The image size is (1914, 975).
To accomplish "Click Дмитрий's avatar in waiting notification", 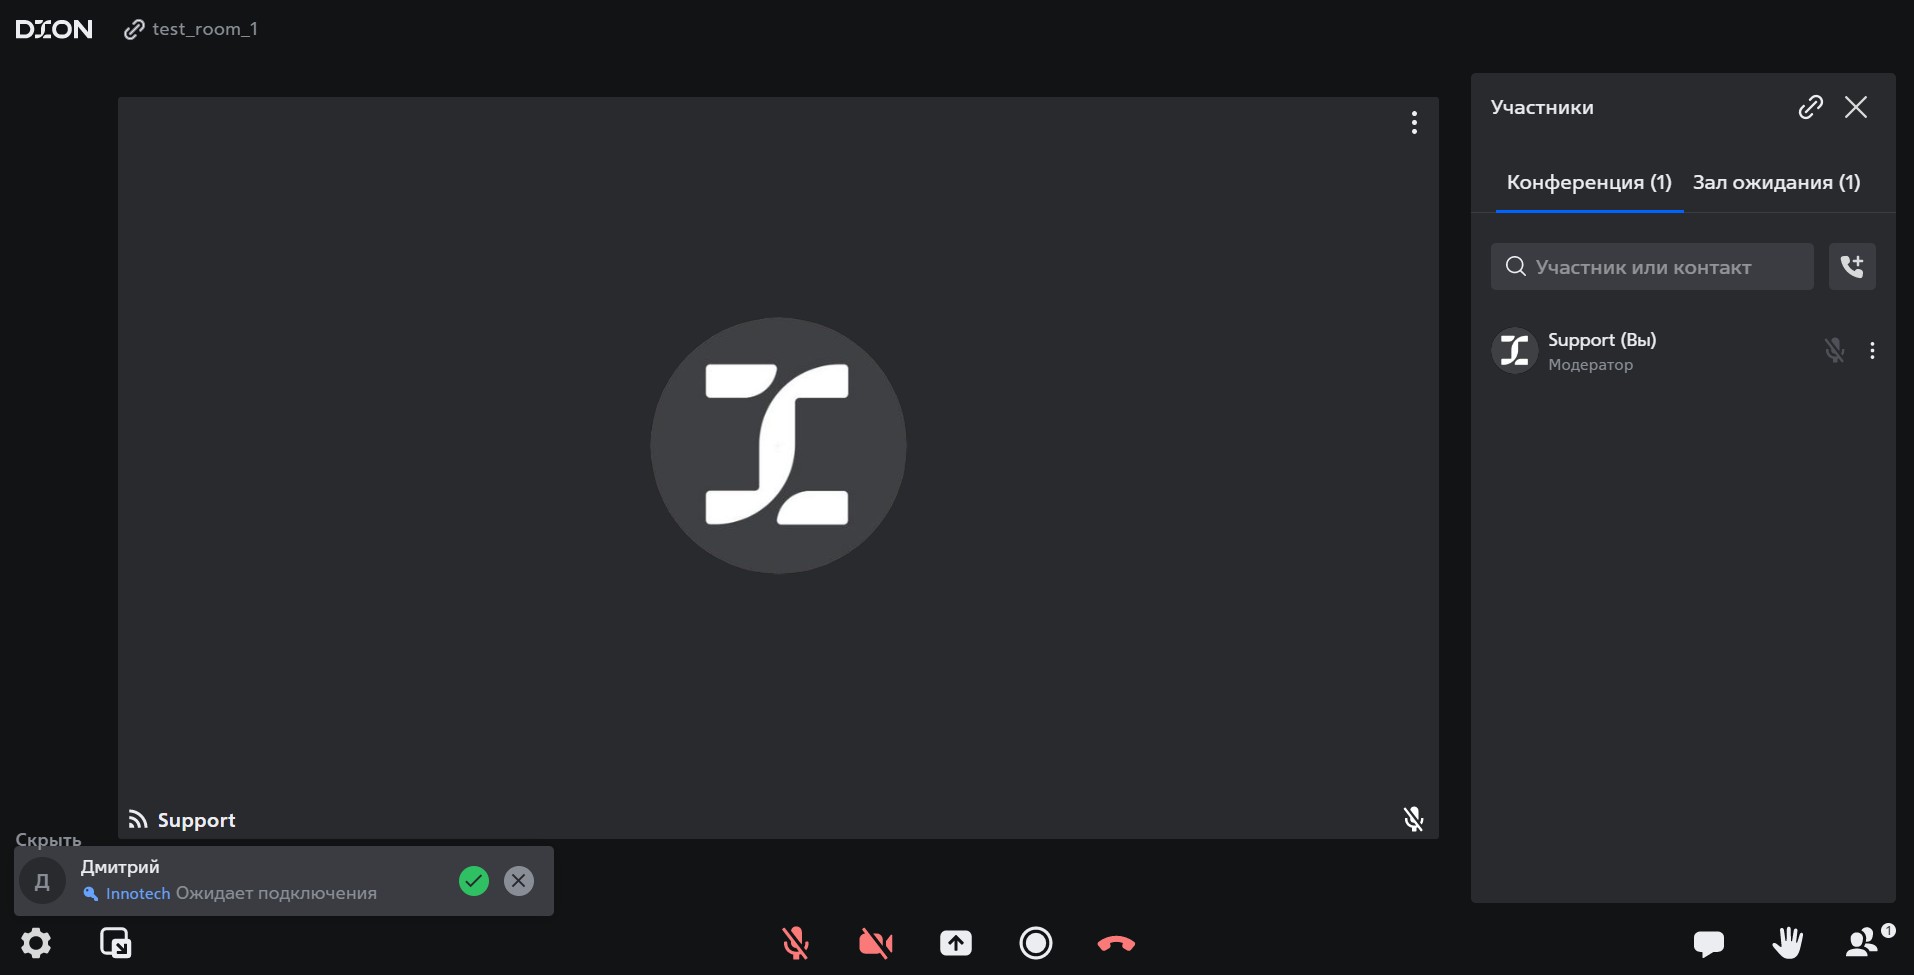I will click(x=42, y=881).
